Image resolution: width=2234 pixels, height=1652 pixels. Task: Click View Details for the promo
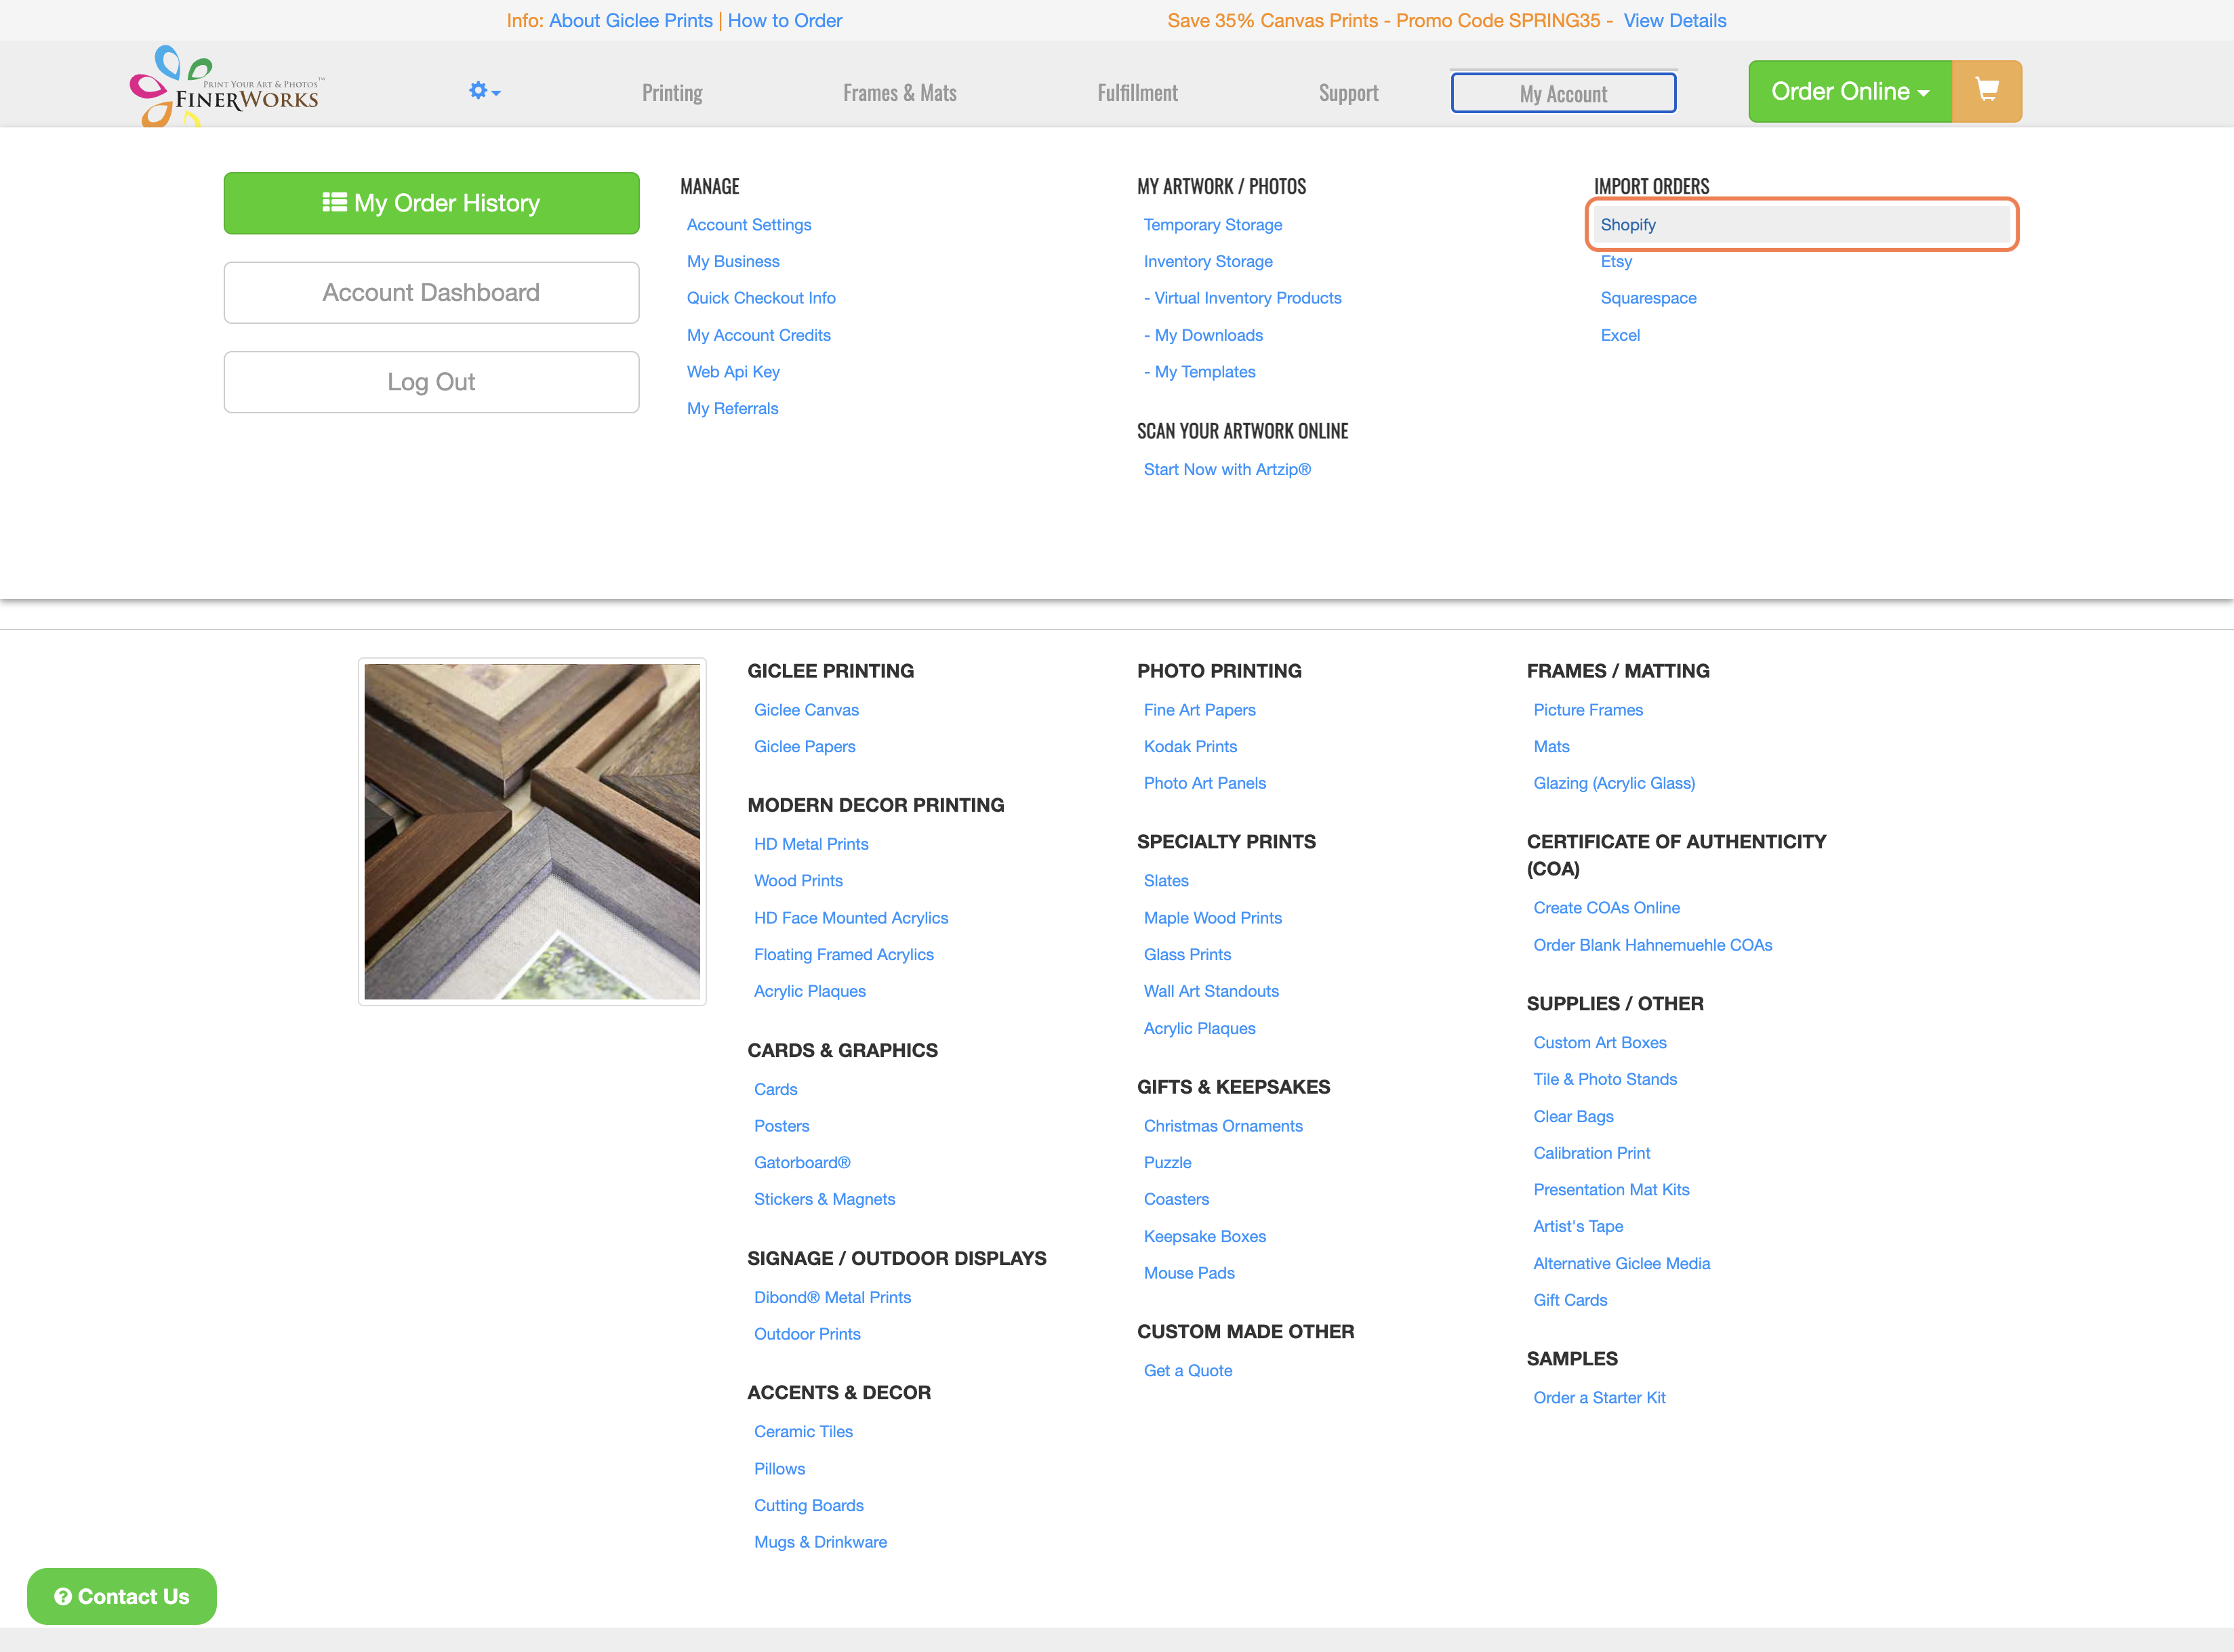pos(1675,21)
